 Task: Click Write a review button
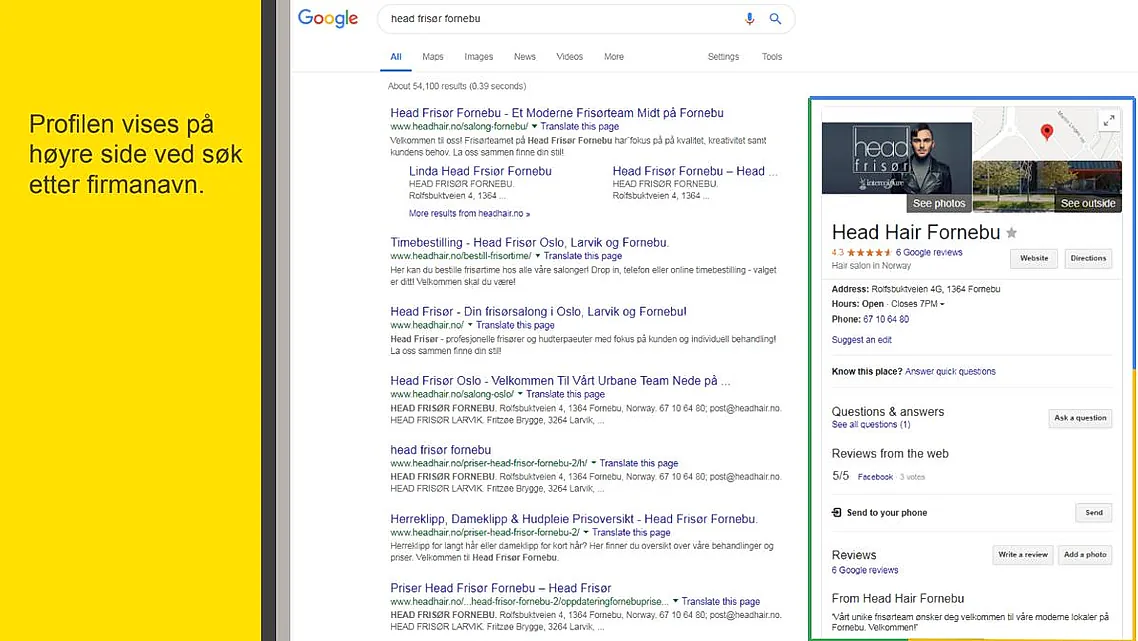pos(1023,555)
